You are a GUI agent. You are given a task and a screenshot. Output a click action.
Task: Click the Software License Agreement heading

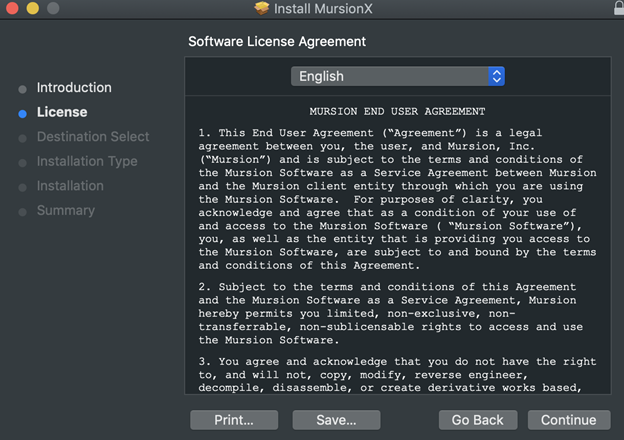(277, 42)
